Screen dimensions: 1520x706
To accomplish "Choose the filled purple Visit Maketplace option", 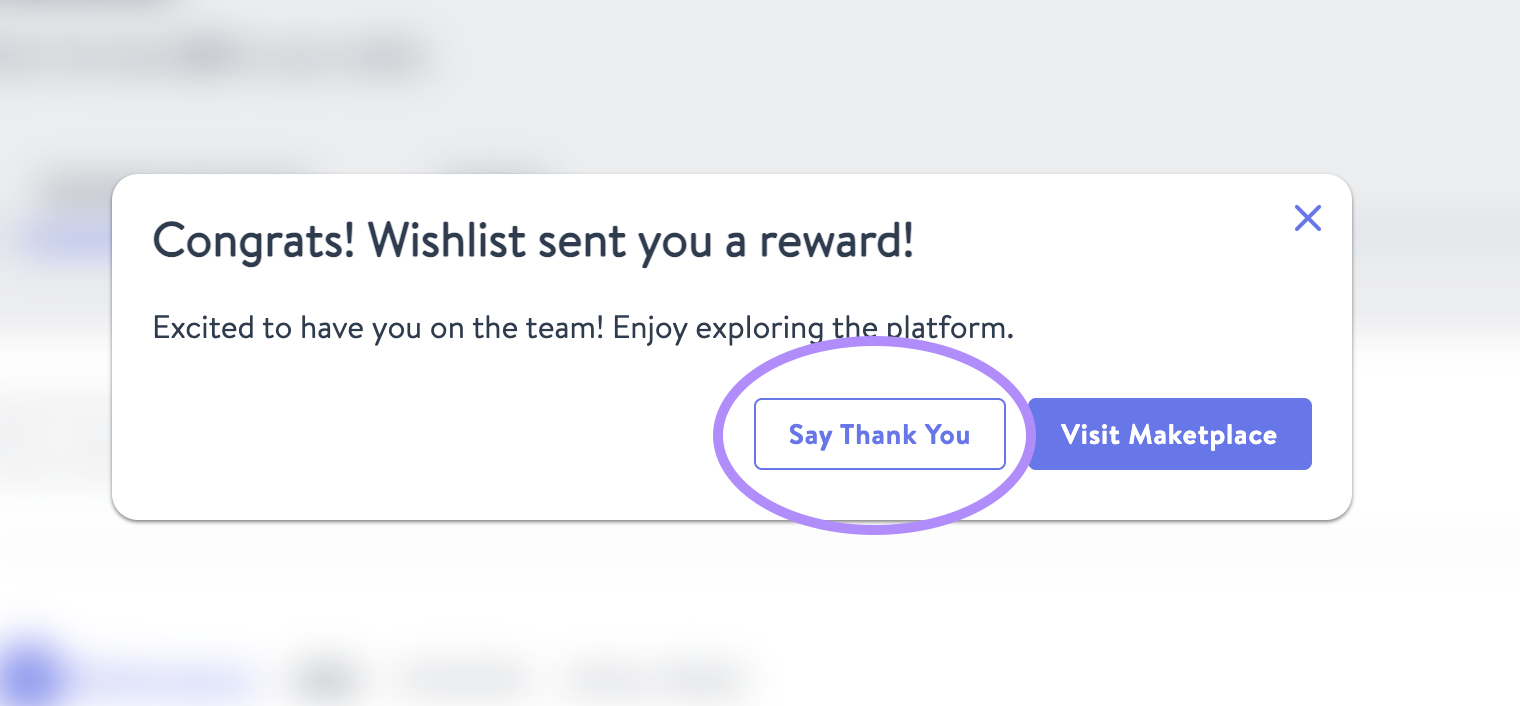I will [1169, 434].
